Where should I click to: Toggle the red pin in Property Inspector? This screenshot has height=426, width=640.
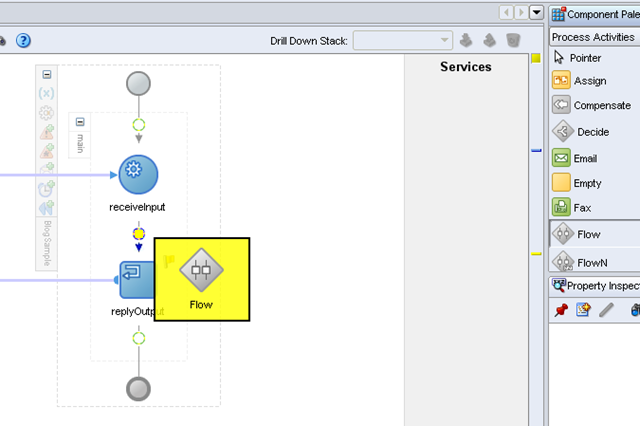pos(561,310)
